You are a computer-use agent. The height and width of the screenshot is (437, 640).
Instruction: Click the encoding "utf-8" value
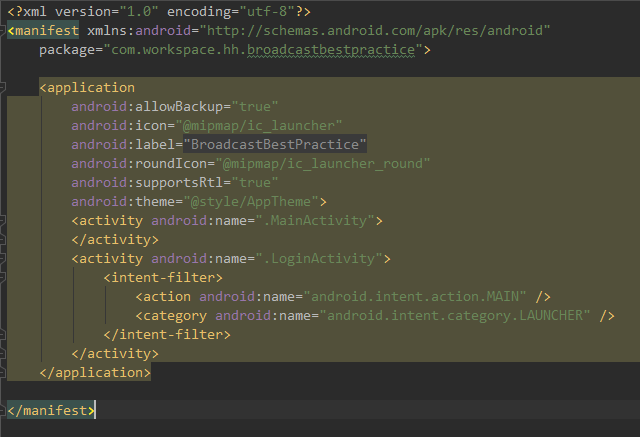pos(267,11)
